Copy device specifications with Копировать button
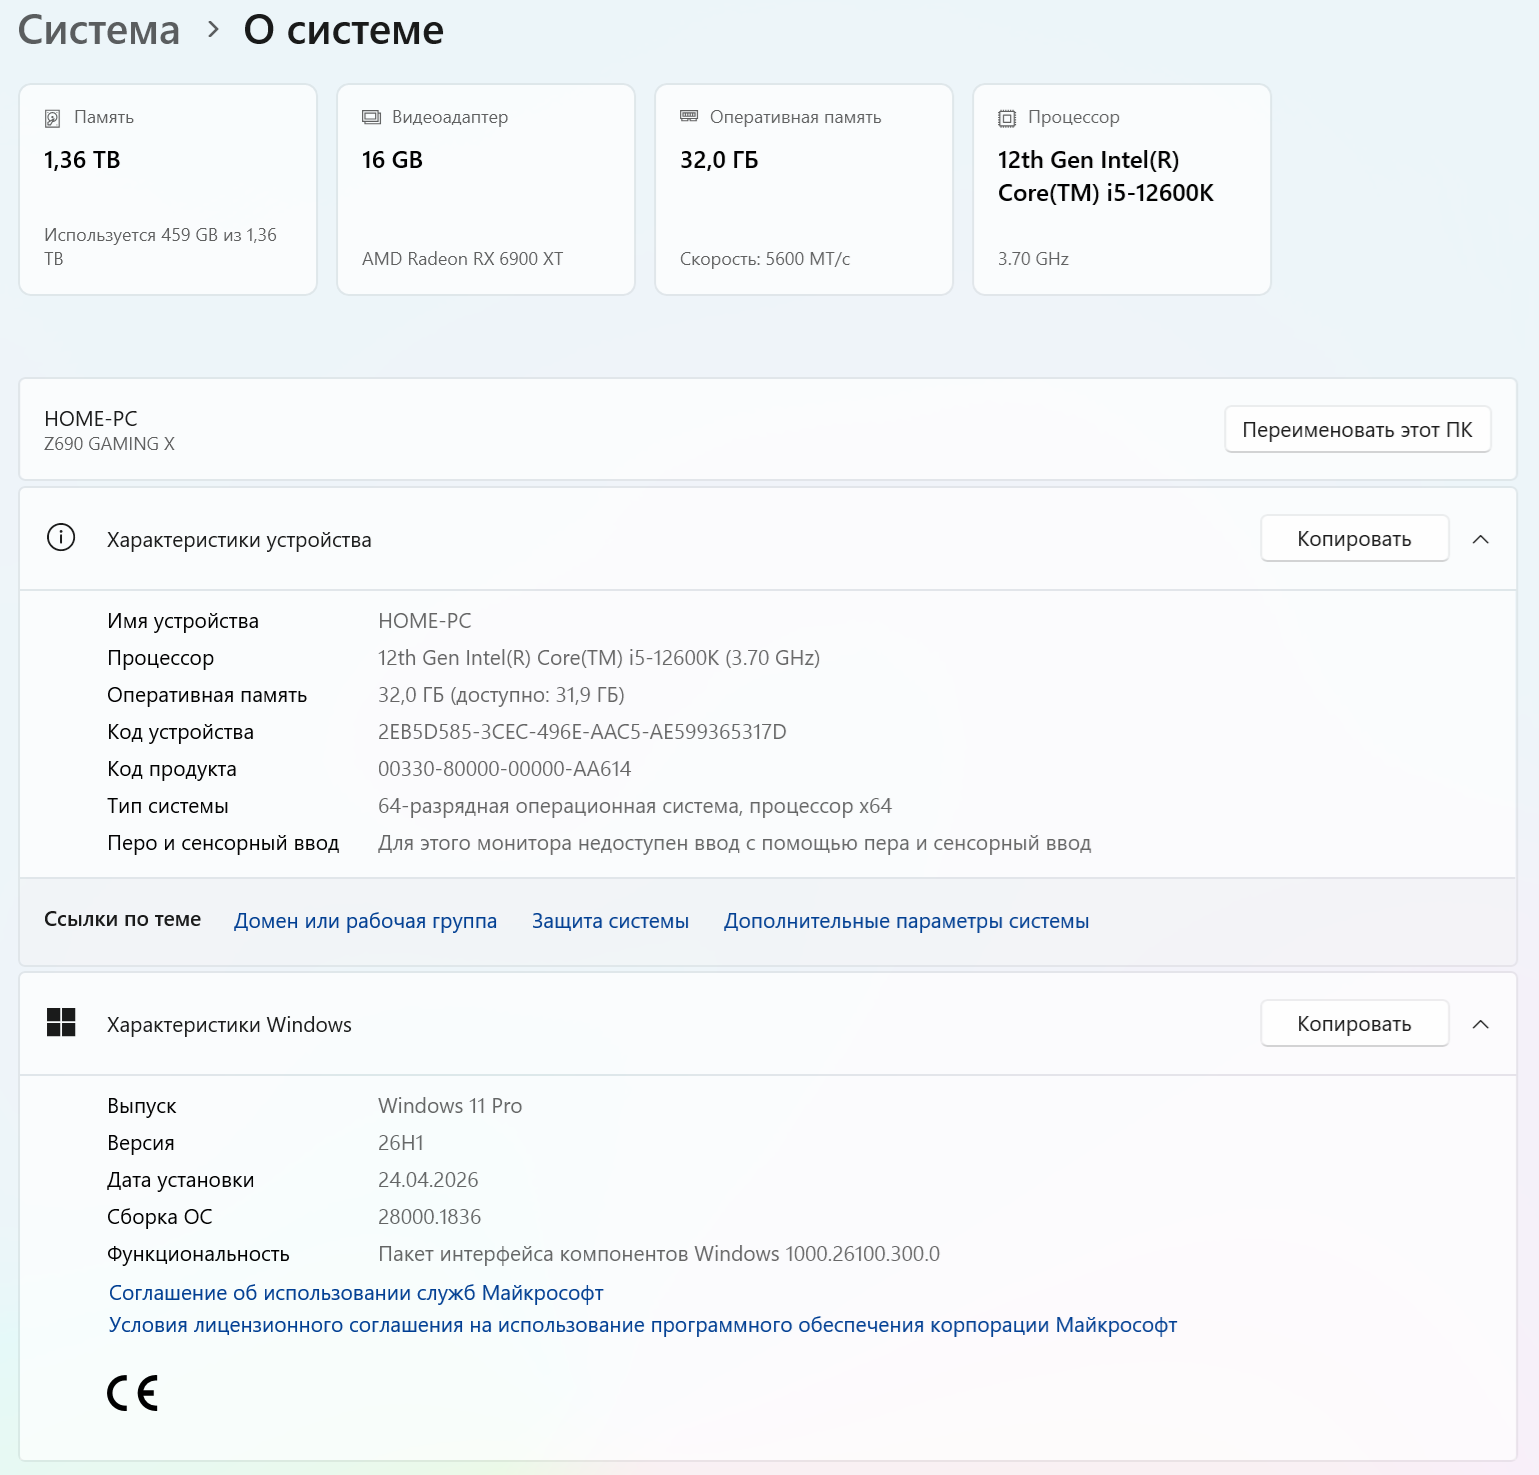 [x=1354, y=539]
